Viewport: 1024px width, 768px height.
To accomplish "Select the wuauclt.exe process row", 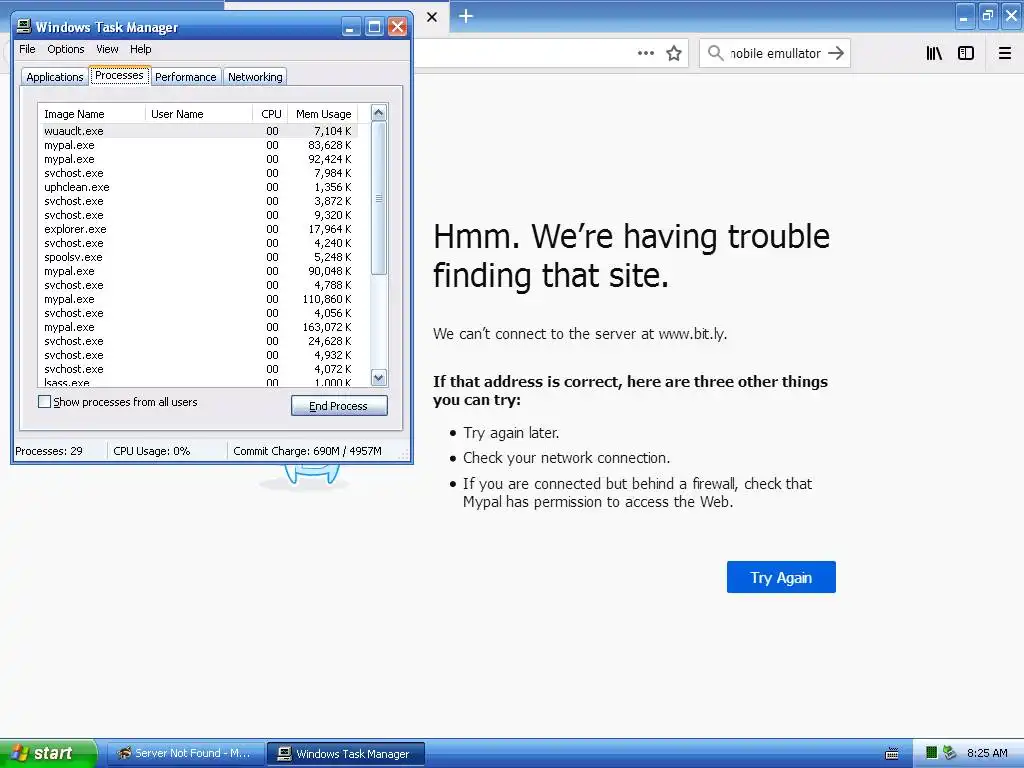I will point(199,131).
